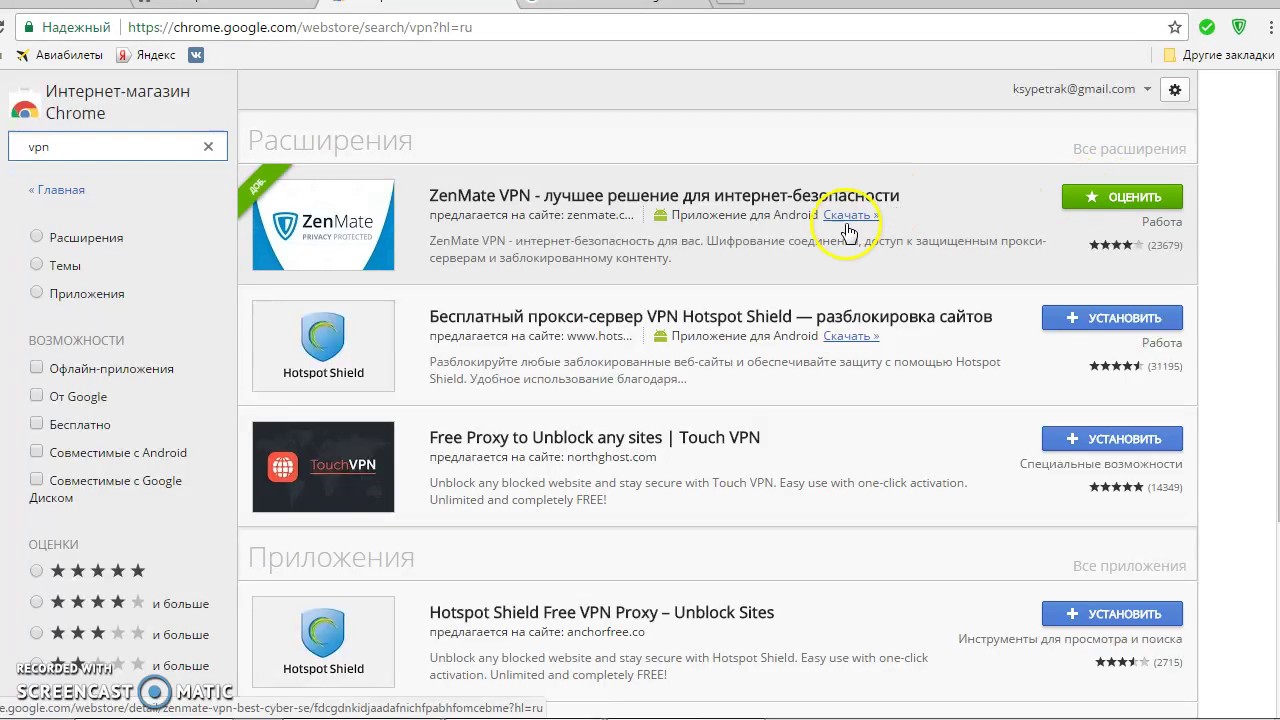
Task: Open Другие закладки folder
Action: coord(1219,55)
